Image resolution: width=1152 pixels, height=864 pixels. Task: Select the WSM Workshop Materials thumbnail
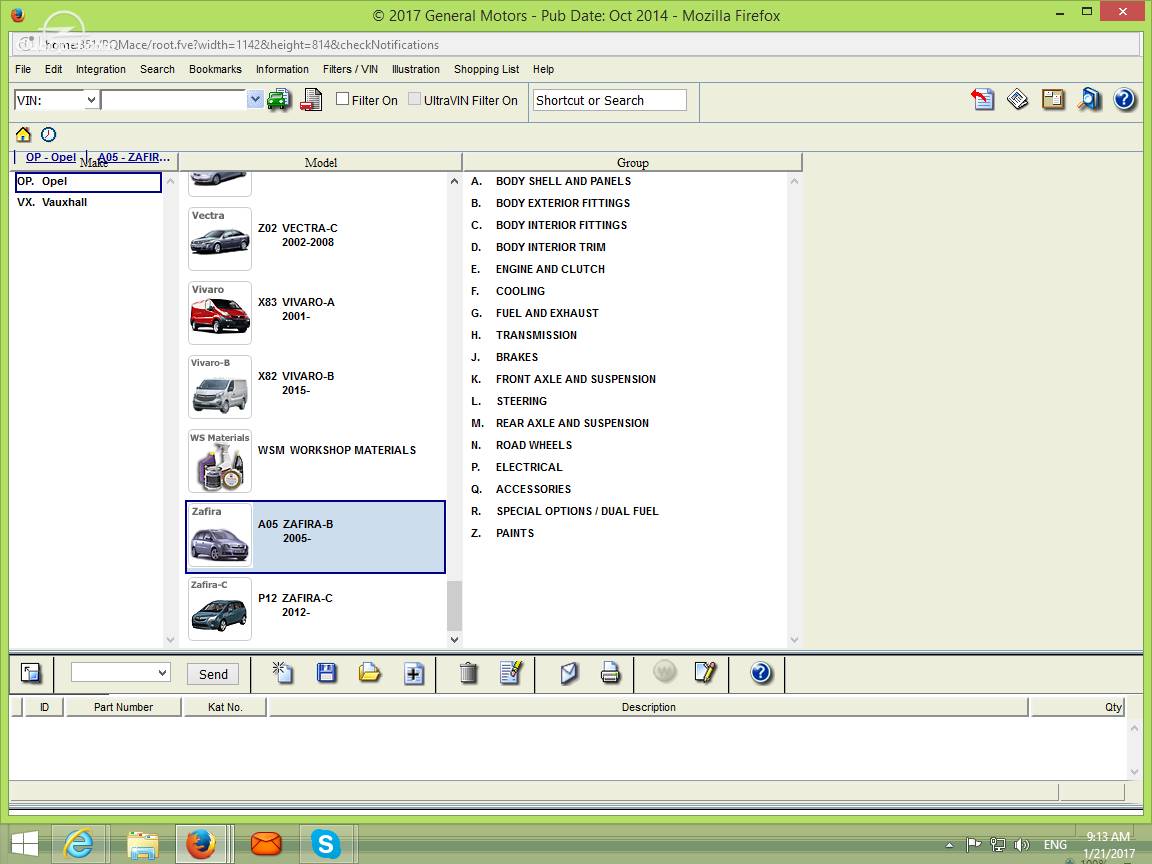tap(220, 461)
